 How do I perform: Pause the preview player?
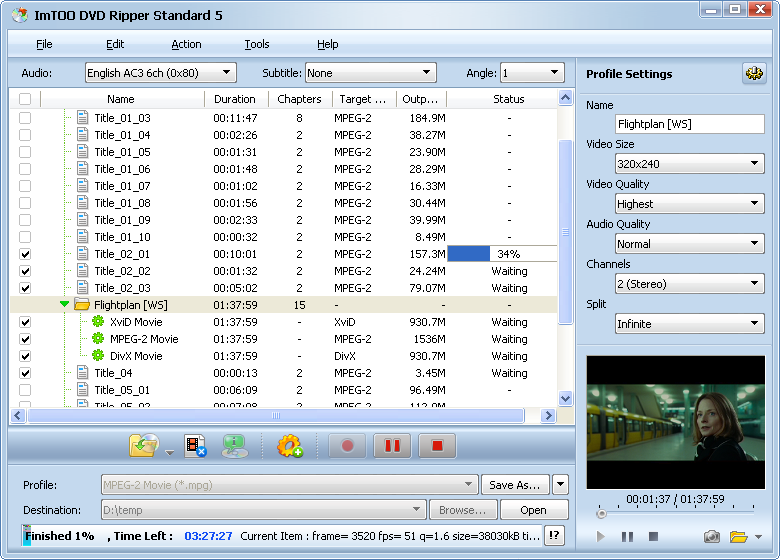(x=627, y=537)
